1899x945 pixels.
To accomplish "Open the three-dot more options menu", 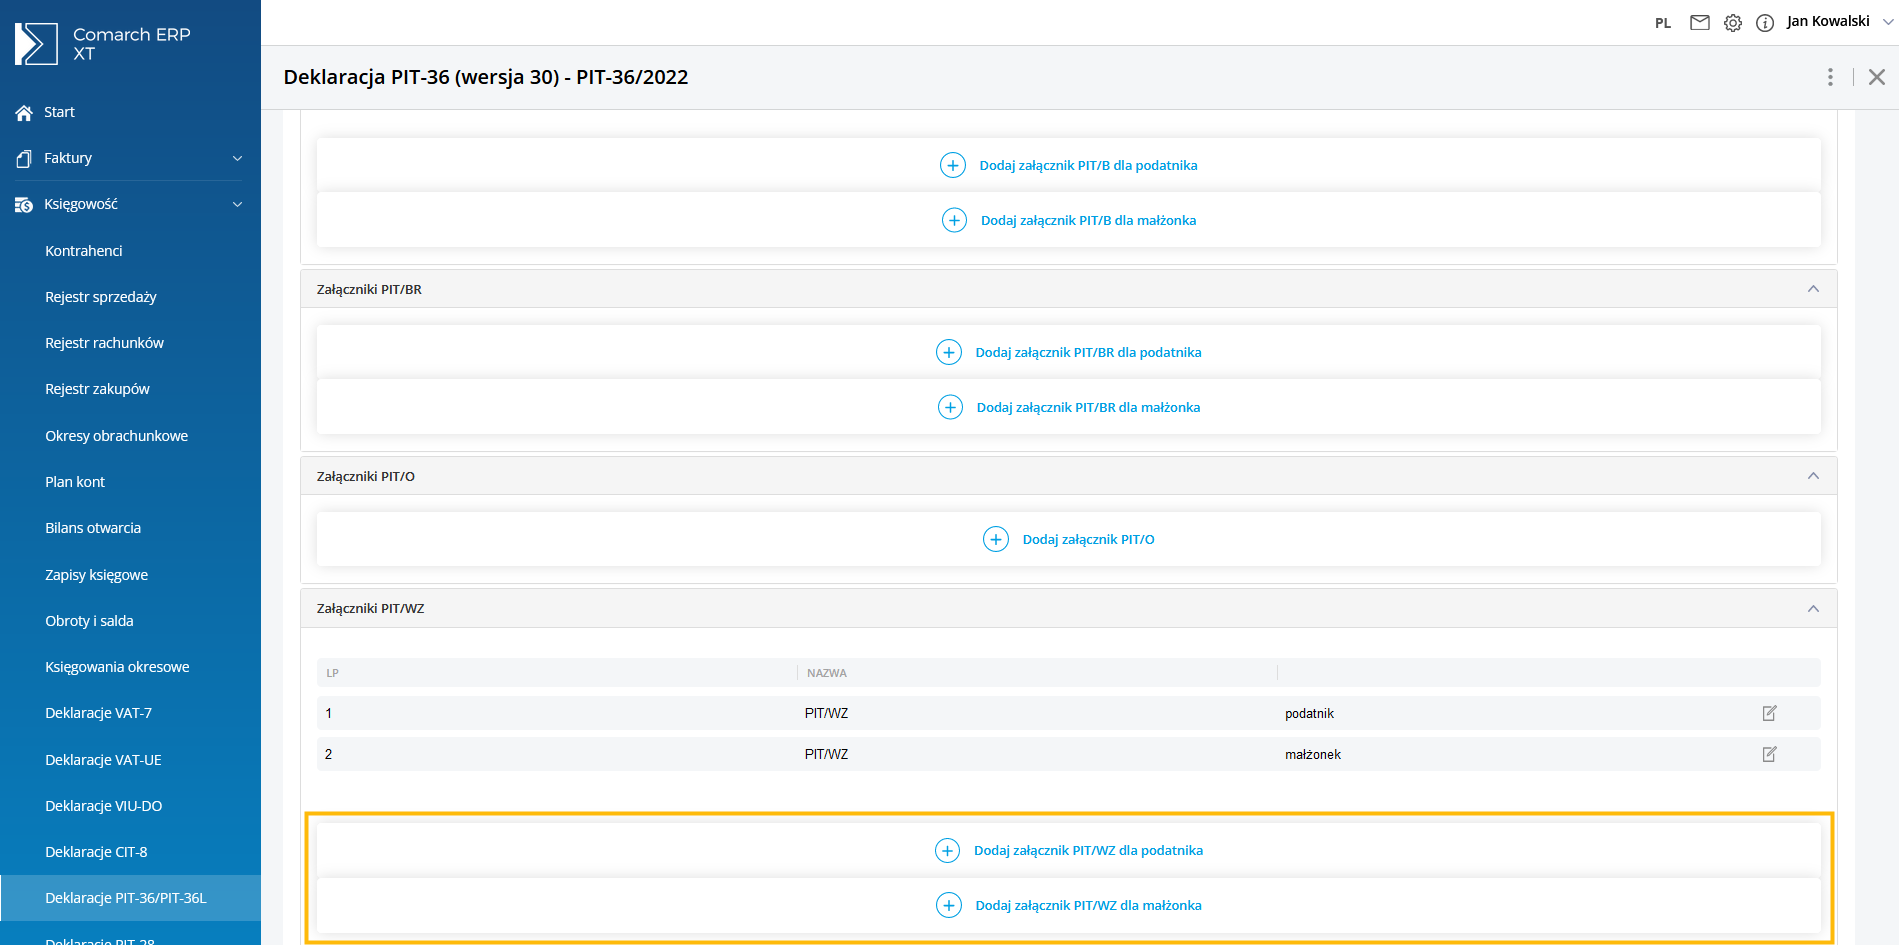I will pyautogui.click(x=1830, y=77).
